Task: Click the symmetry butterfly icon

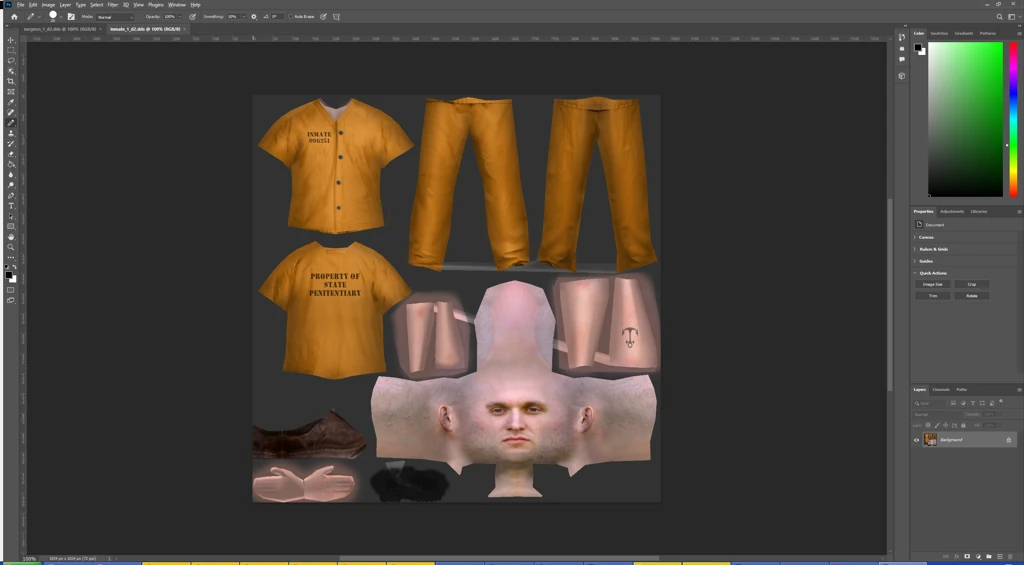Action: (336, 17)
